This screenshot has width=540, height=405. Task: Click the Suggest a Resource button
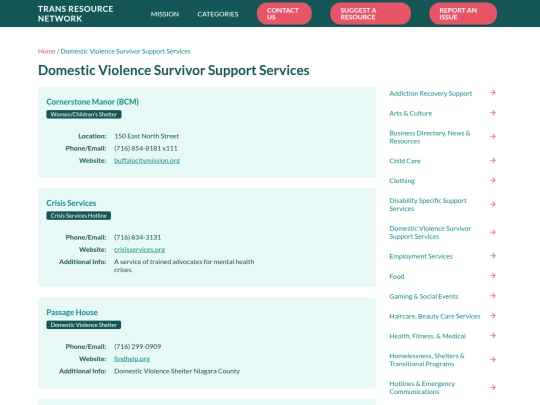pos(370,14)
